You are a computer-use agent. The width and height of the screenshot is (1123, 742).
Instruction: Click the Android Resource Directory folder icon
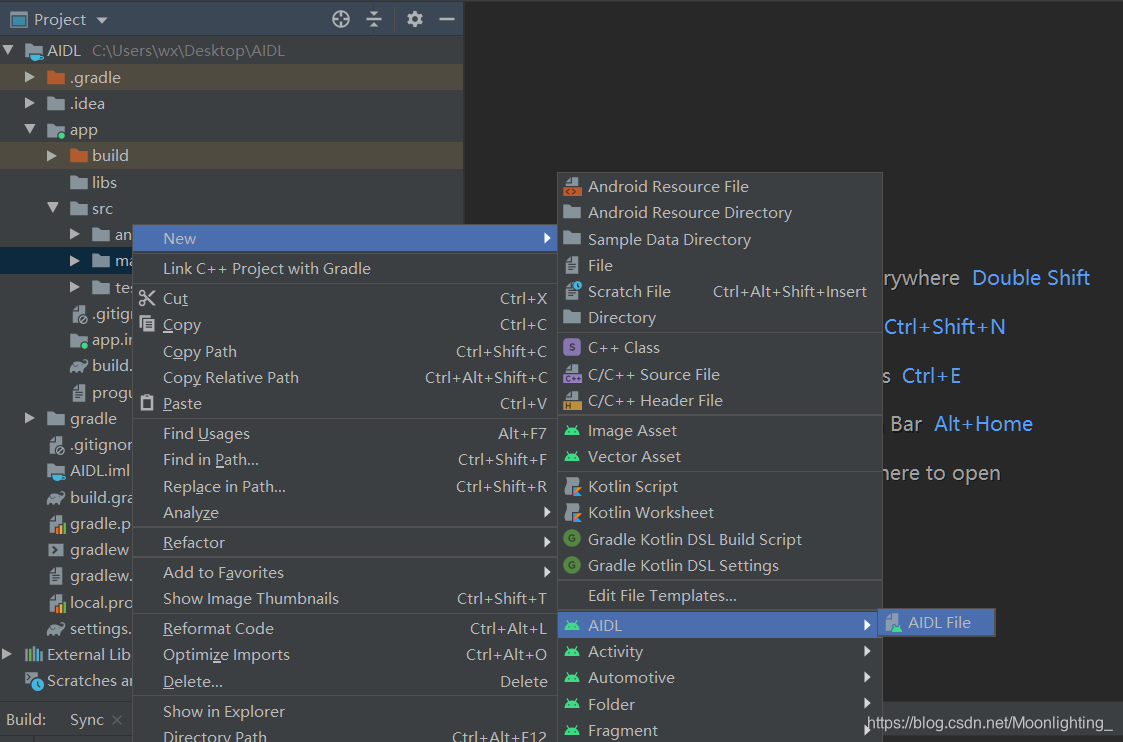pyautogui.click(x=572, y=212)
